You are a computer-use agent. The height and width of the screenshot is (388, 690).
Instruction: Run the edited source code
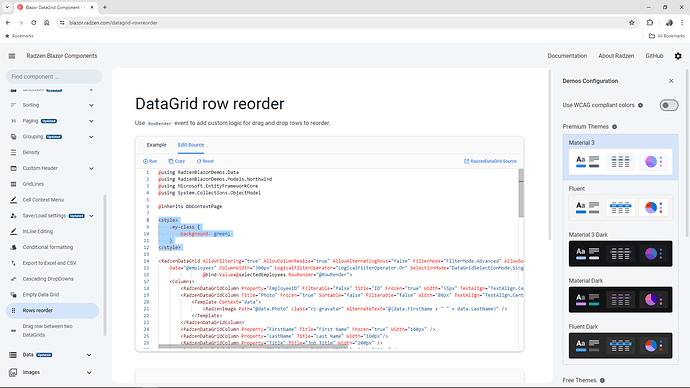pos(150,161)
